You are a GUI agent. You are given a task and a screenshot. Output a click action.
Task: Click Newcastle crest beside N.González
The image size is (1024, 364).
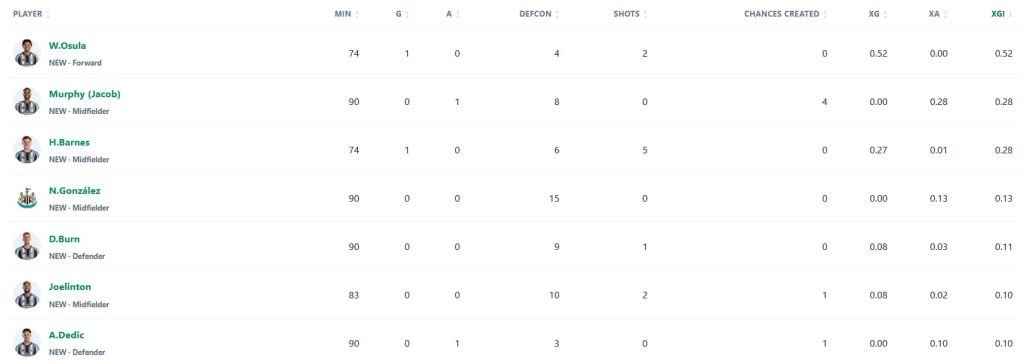(x=27, y=199)
